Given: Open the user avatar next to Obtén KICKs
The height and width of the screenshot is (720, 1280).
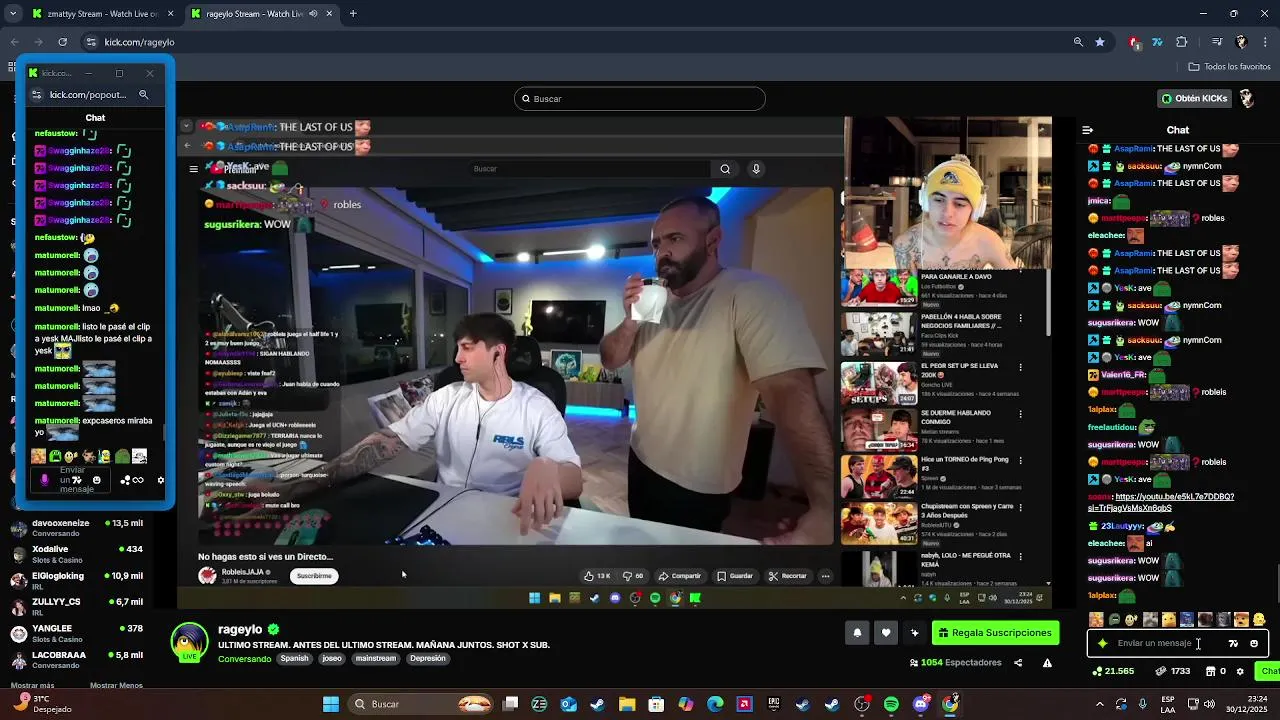Looking at the screenshot, I should point(1247,98).
